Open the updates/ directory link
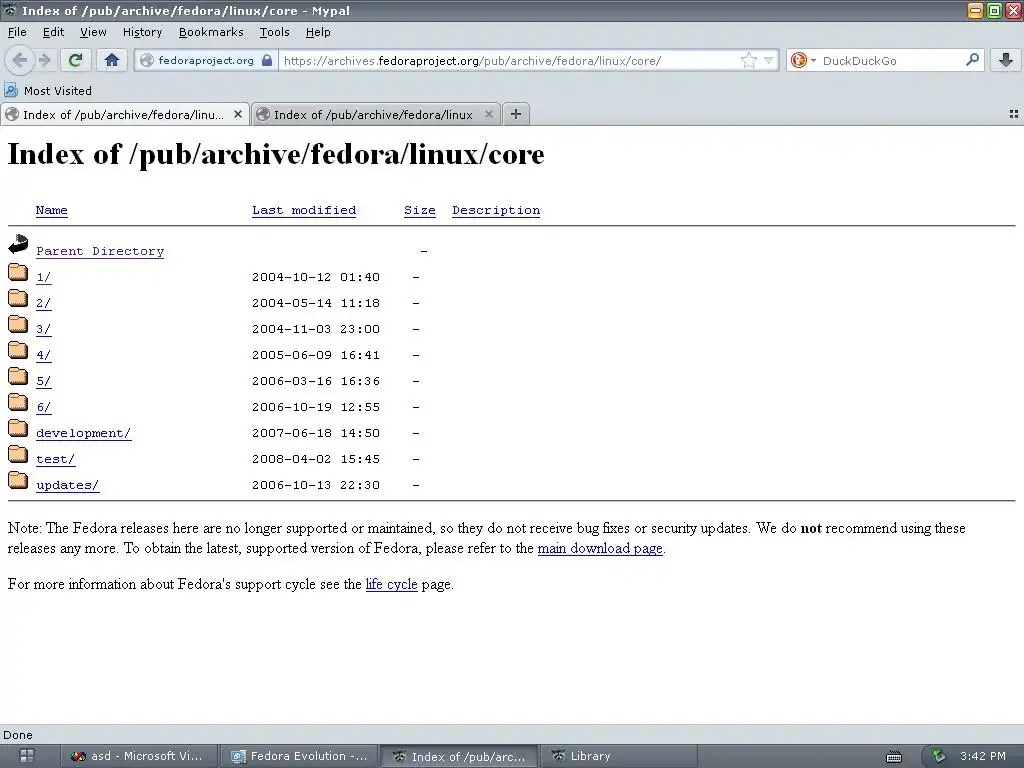Image resolution: width=1024 pixels, height=768 pixels. click(68, 485)
